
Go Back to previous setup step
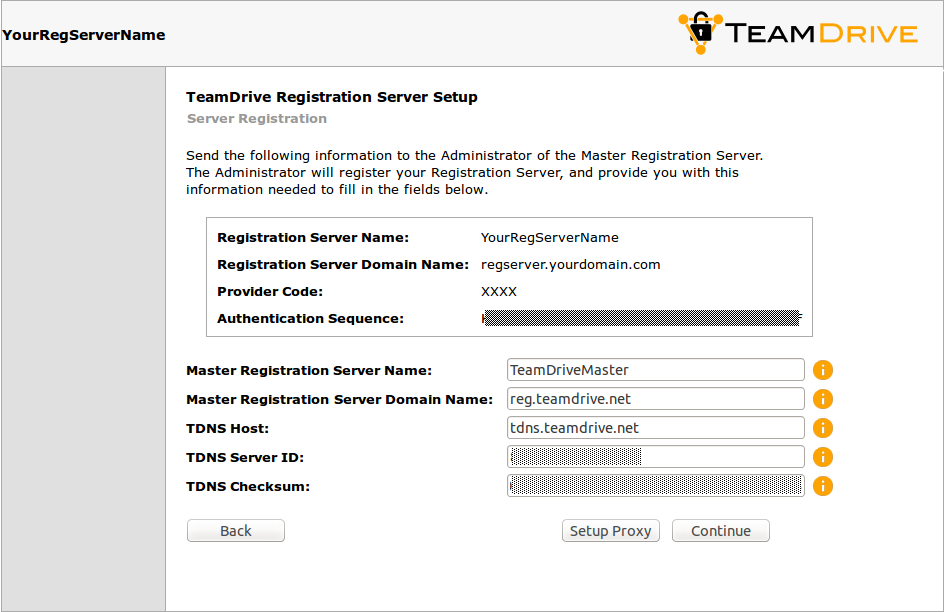pos(236,531)
